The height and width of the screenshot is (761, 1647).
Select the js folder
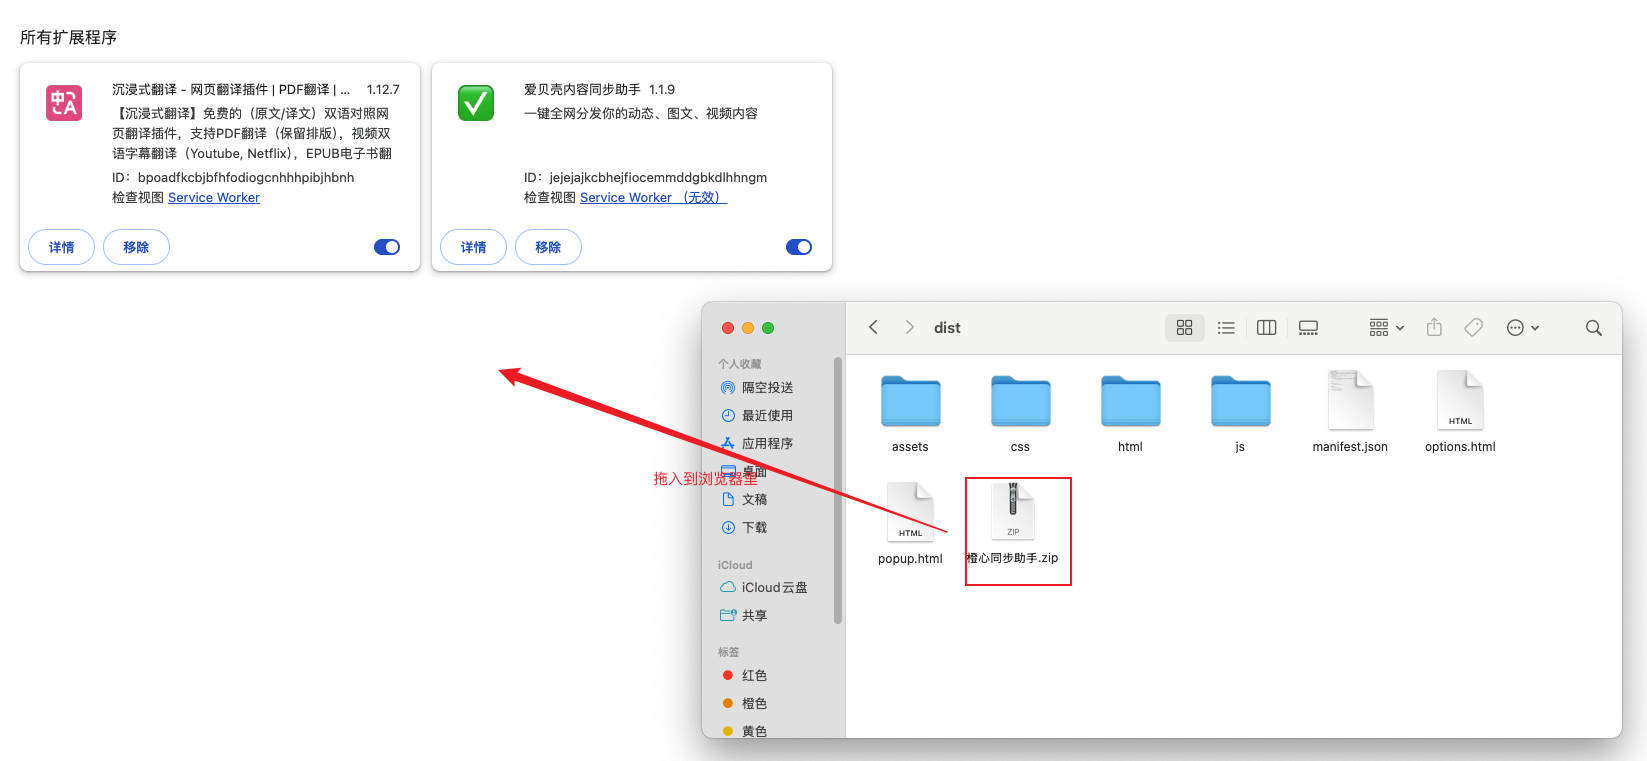pos(1240,414)
